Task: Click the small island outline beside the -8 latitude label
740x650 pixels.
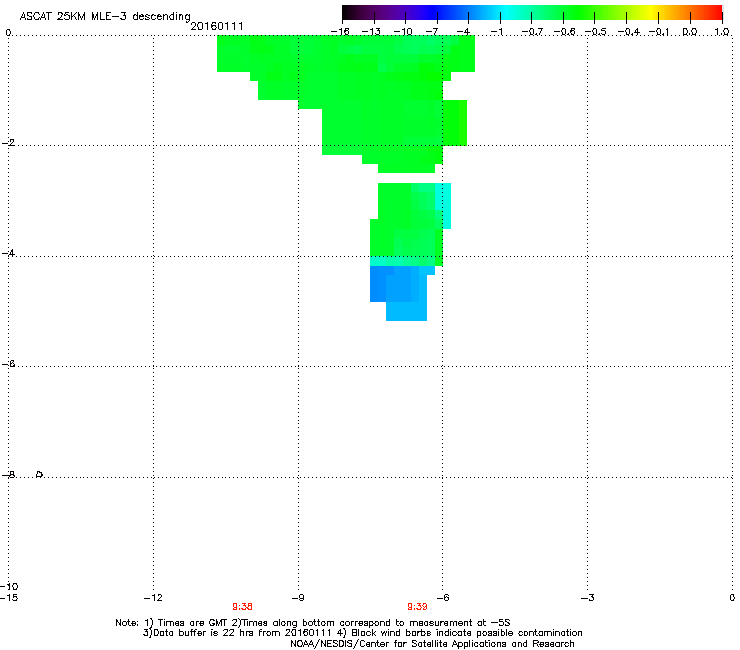Action: (40, 474)
